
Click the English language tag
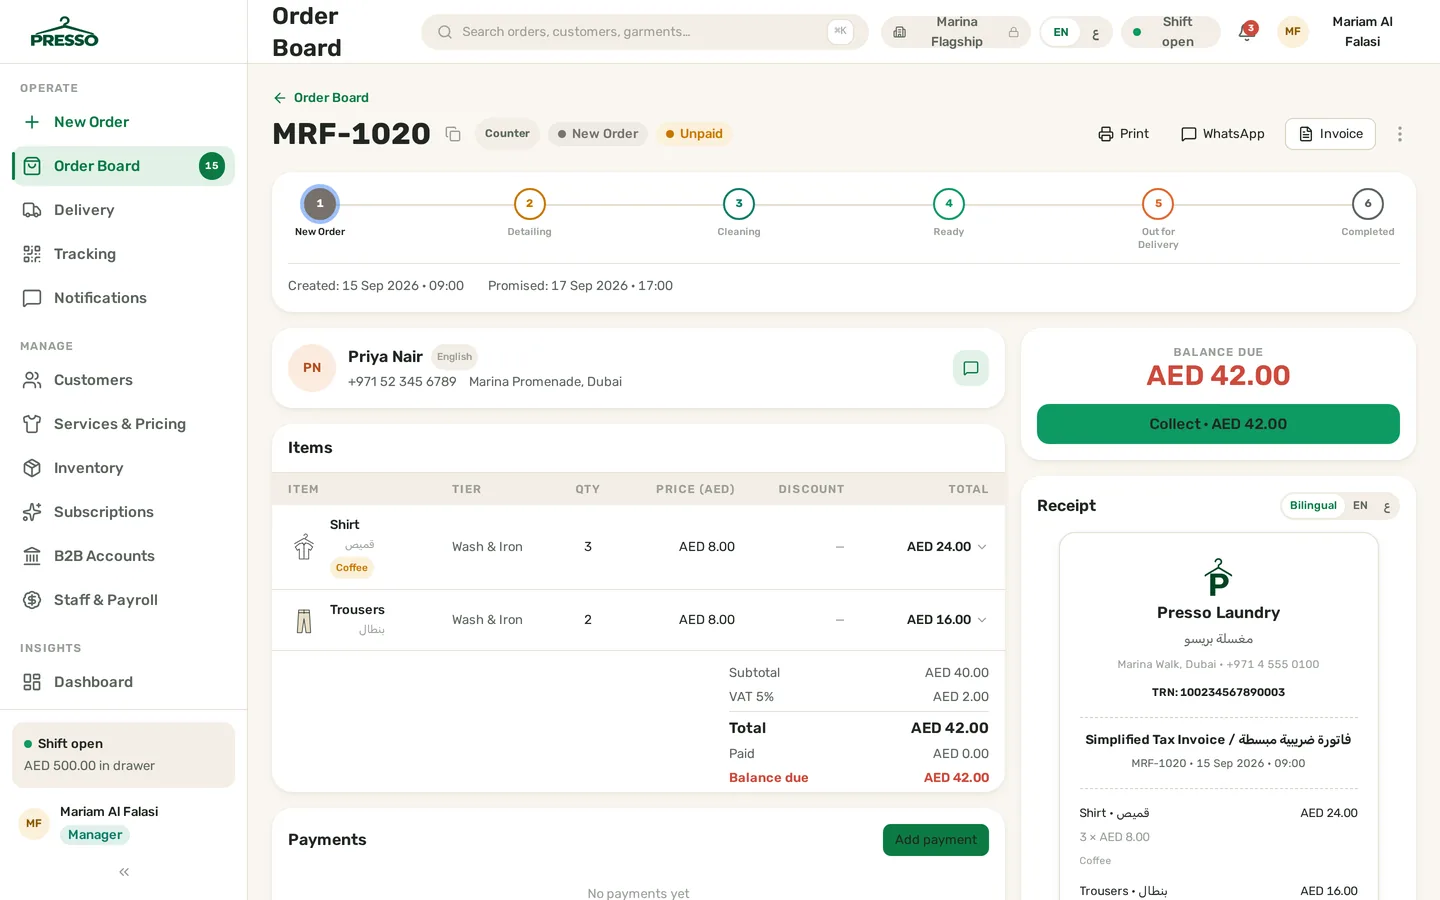(454, 357)
